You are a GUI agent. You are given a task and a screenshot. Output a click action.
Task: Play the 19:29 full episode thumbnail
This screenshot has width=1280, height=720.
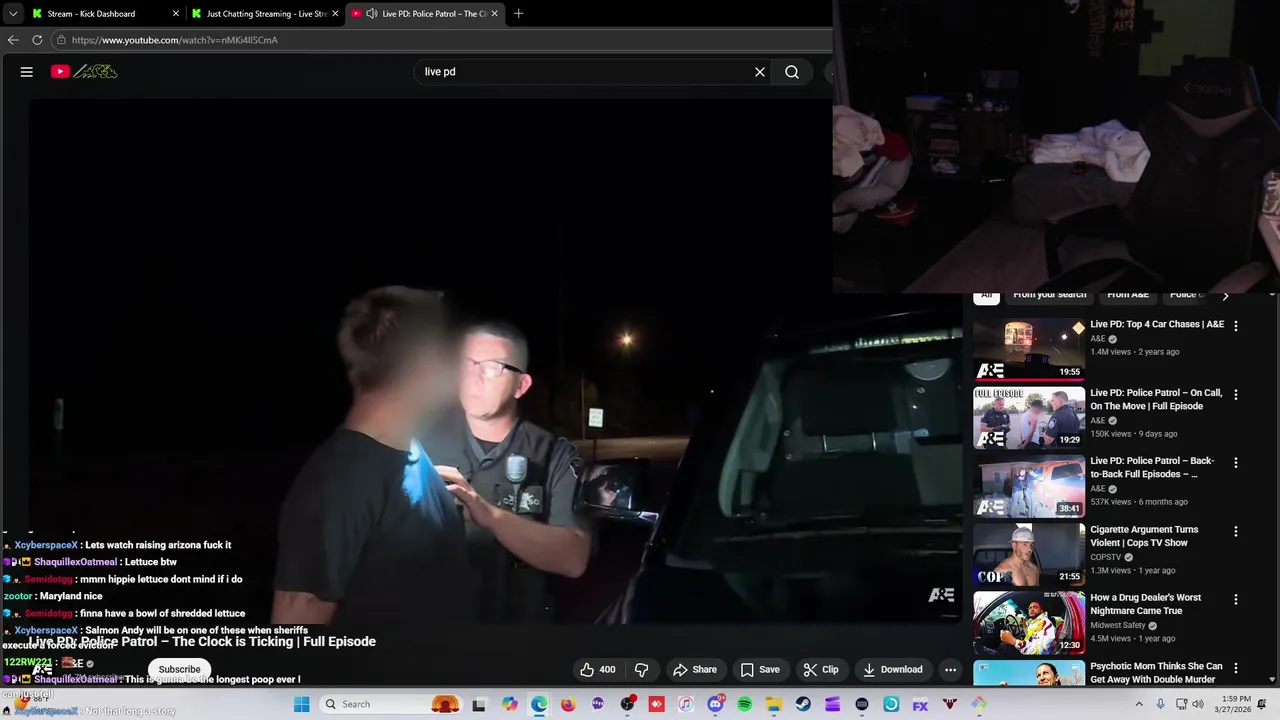[1029, 418]
